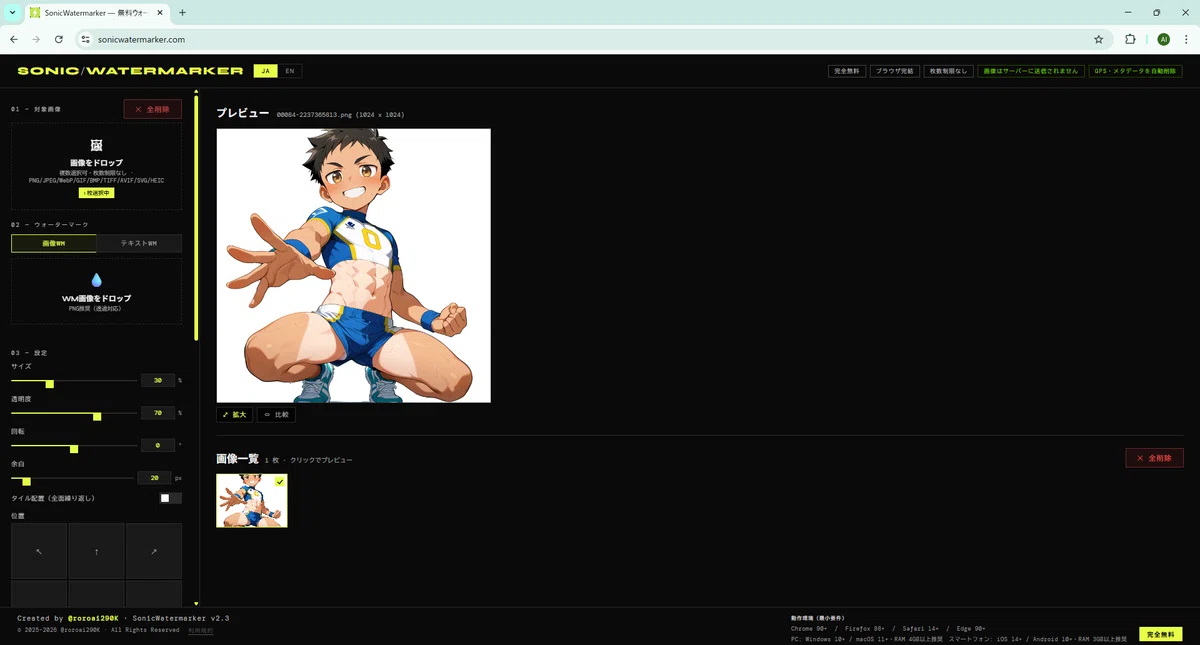
Task: Click the サイズ value field showing 30
Action: (x=157, y=381)
